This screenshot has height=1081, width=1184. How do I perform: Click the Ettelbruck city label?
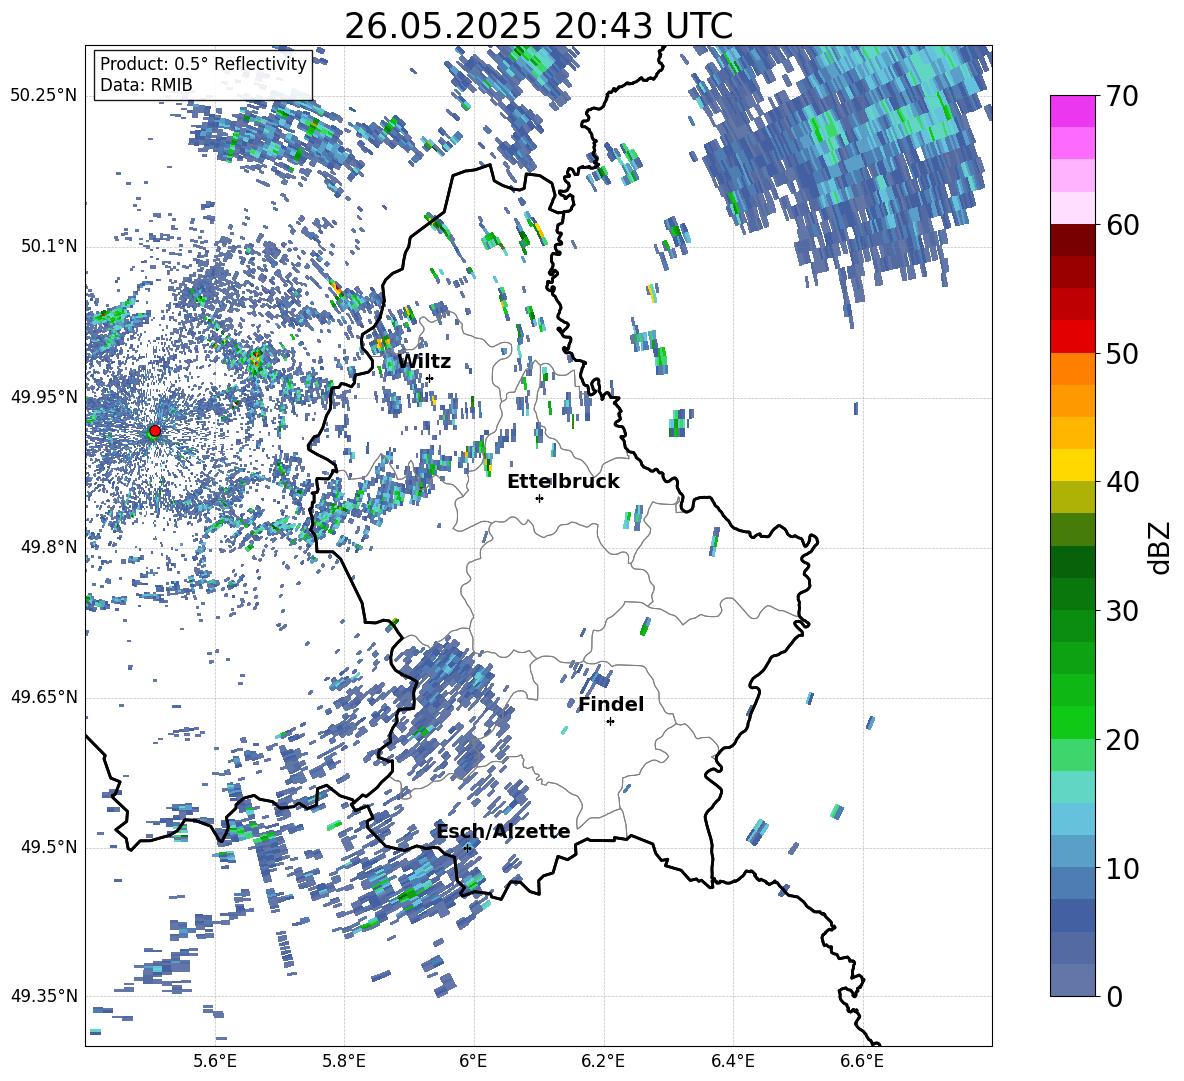(x=563, y=482)
